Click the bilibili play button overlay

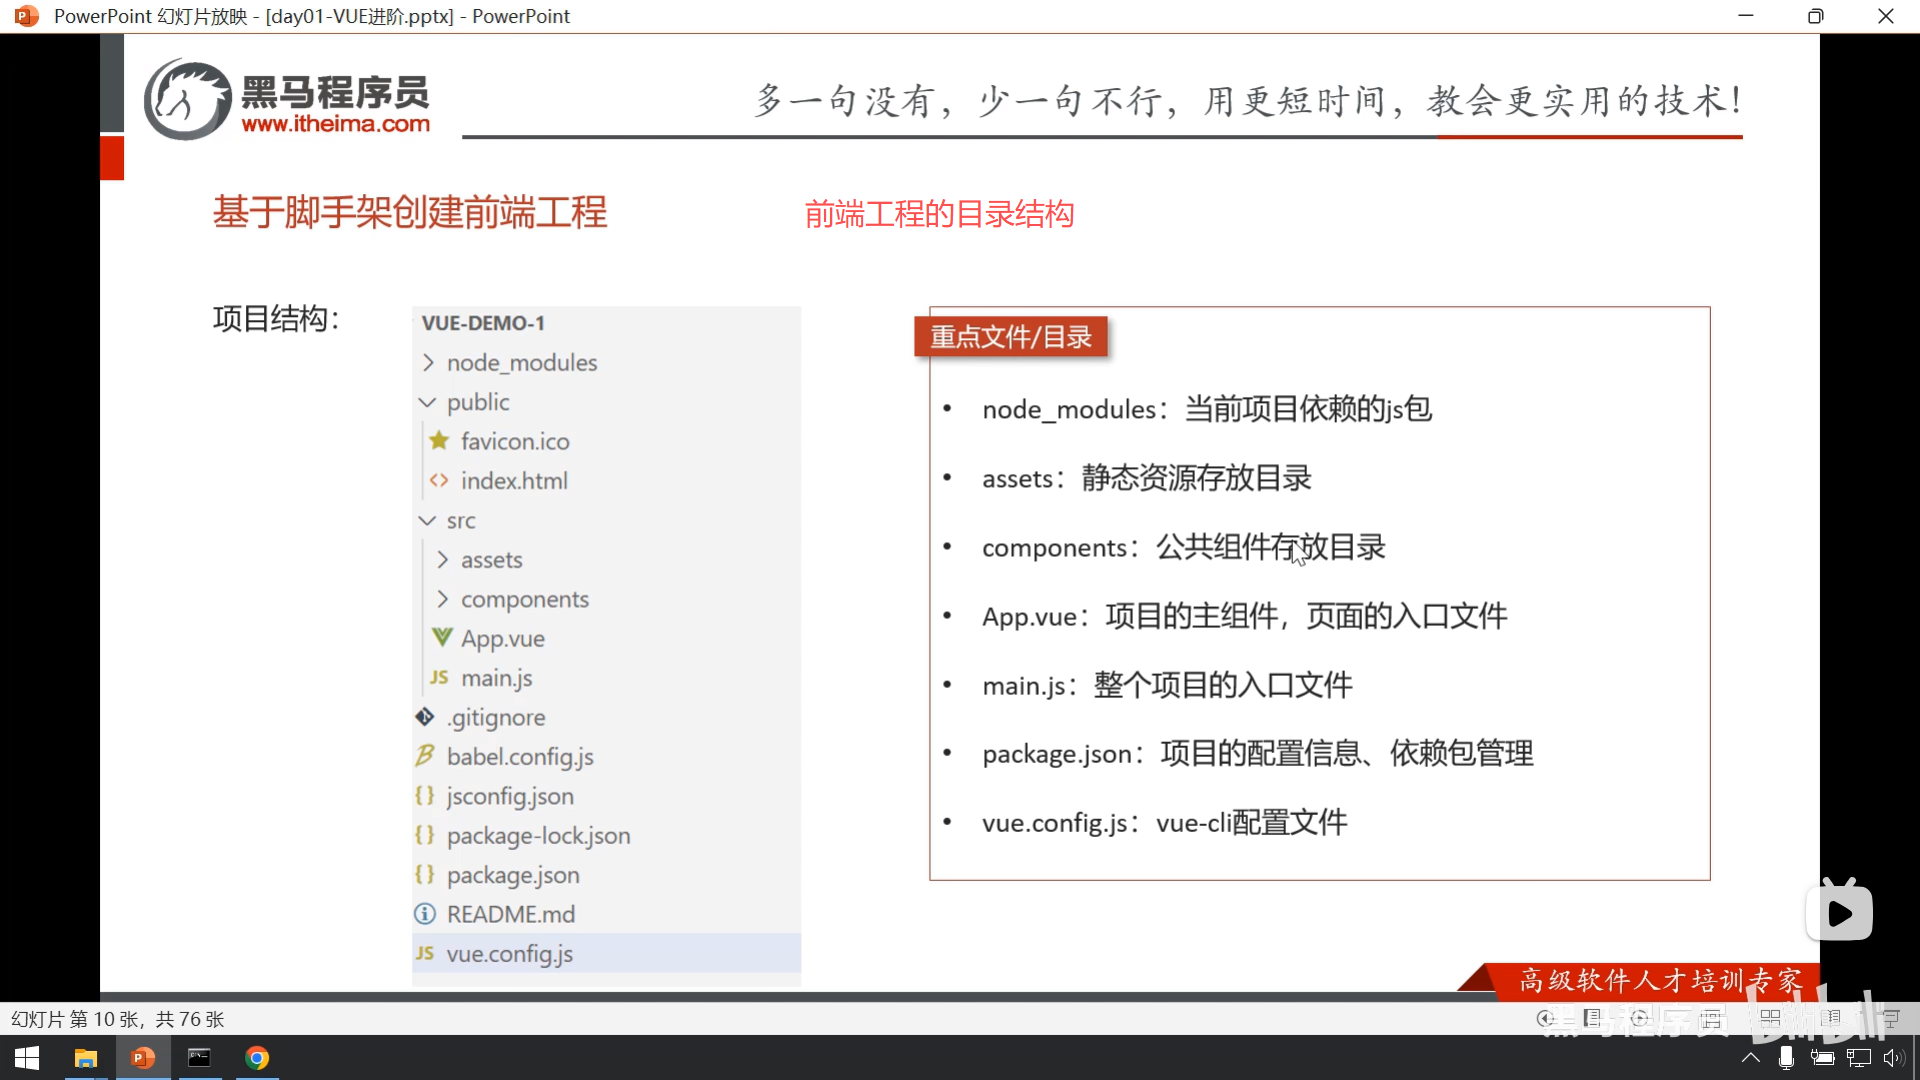(x=1839, y=912)
